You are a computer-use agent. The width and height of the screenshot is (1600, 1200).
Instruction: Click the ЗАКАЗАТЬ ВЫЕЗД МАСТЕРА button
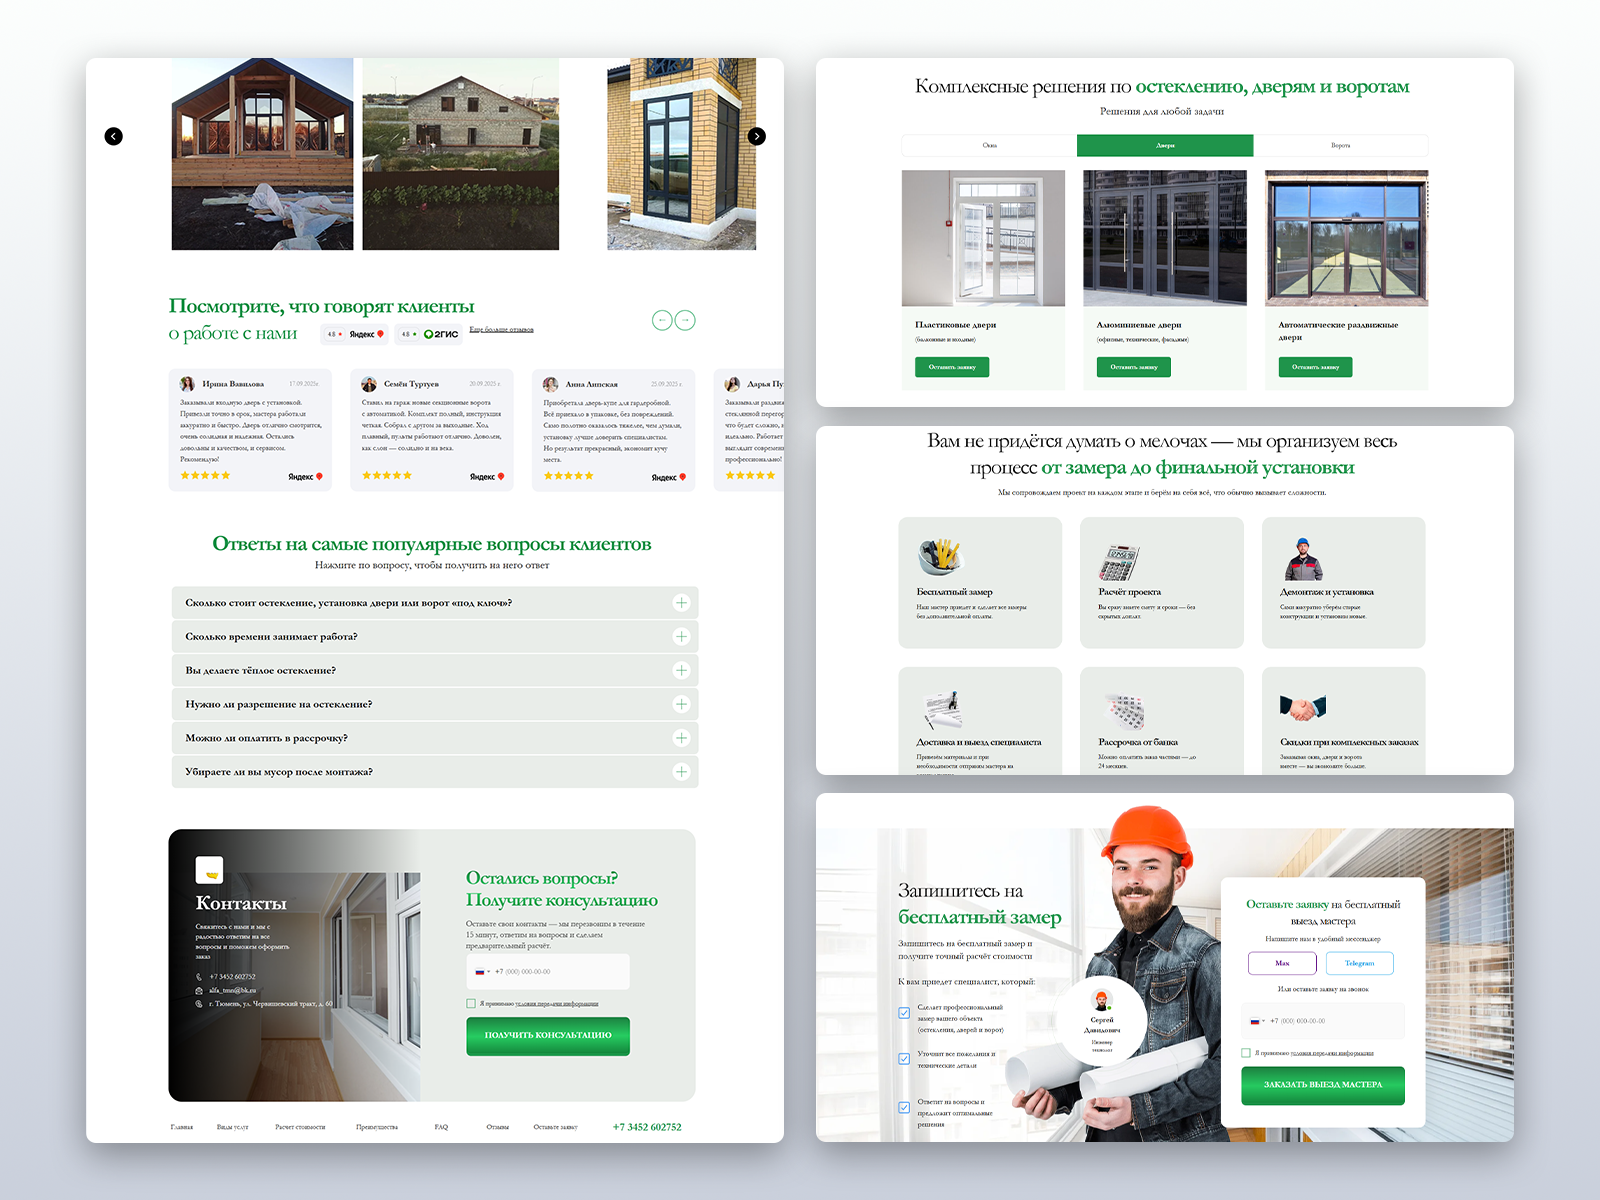coord(1323,1085)
